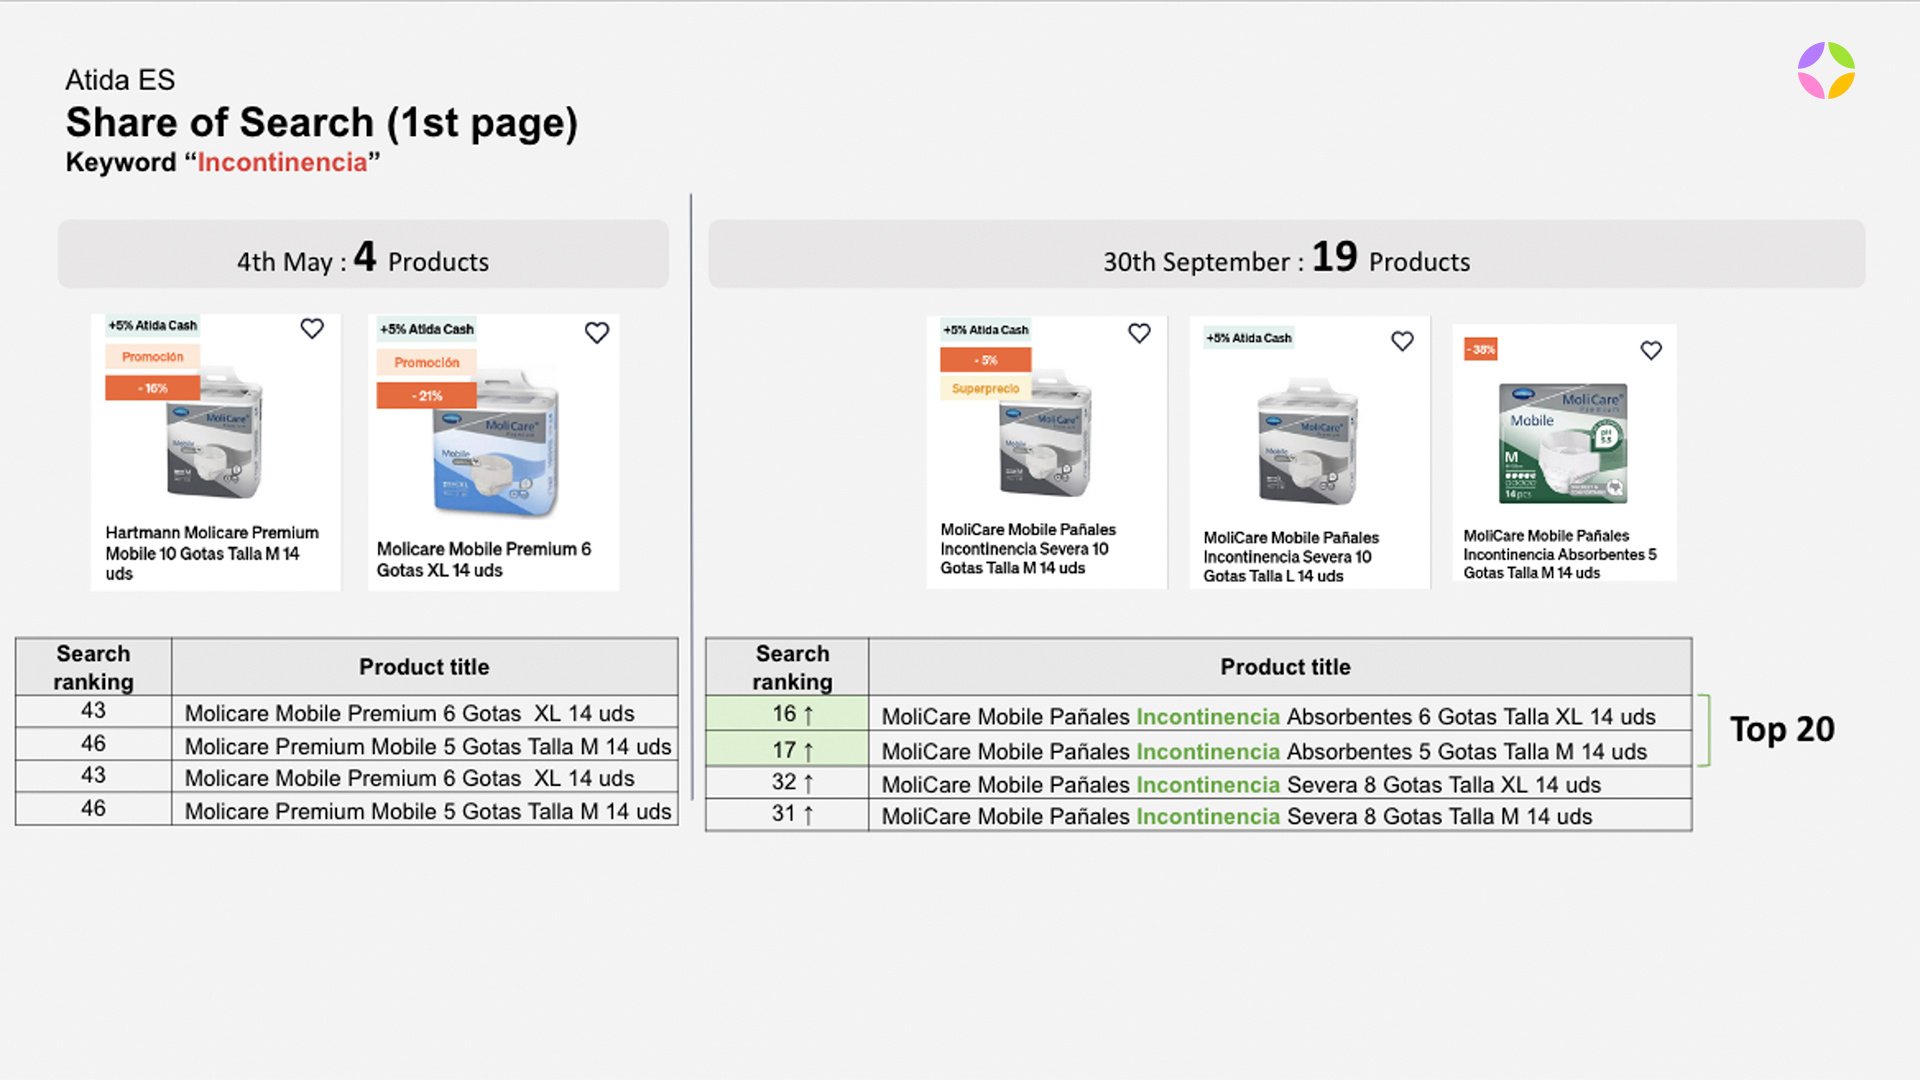This screenshot has height=1080, width=1920.
Task: Click the 'Top 20' label
Action: (1782, 729)
